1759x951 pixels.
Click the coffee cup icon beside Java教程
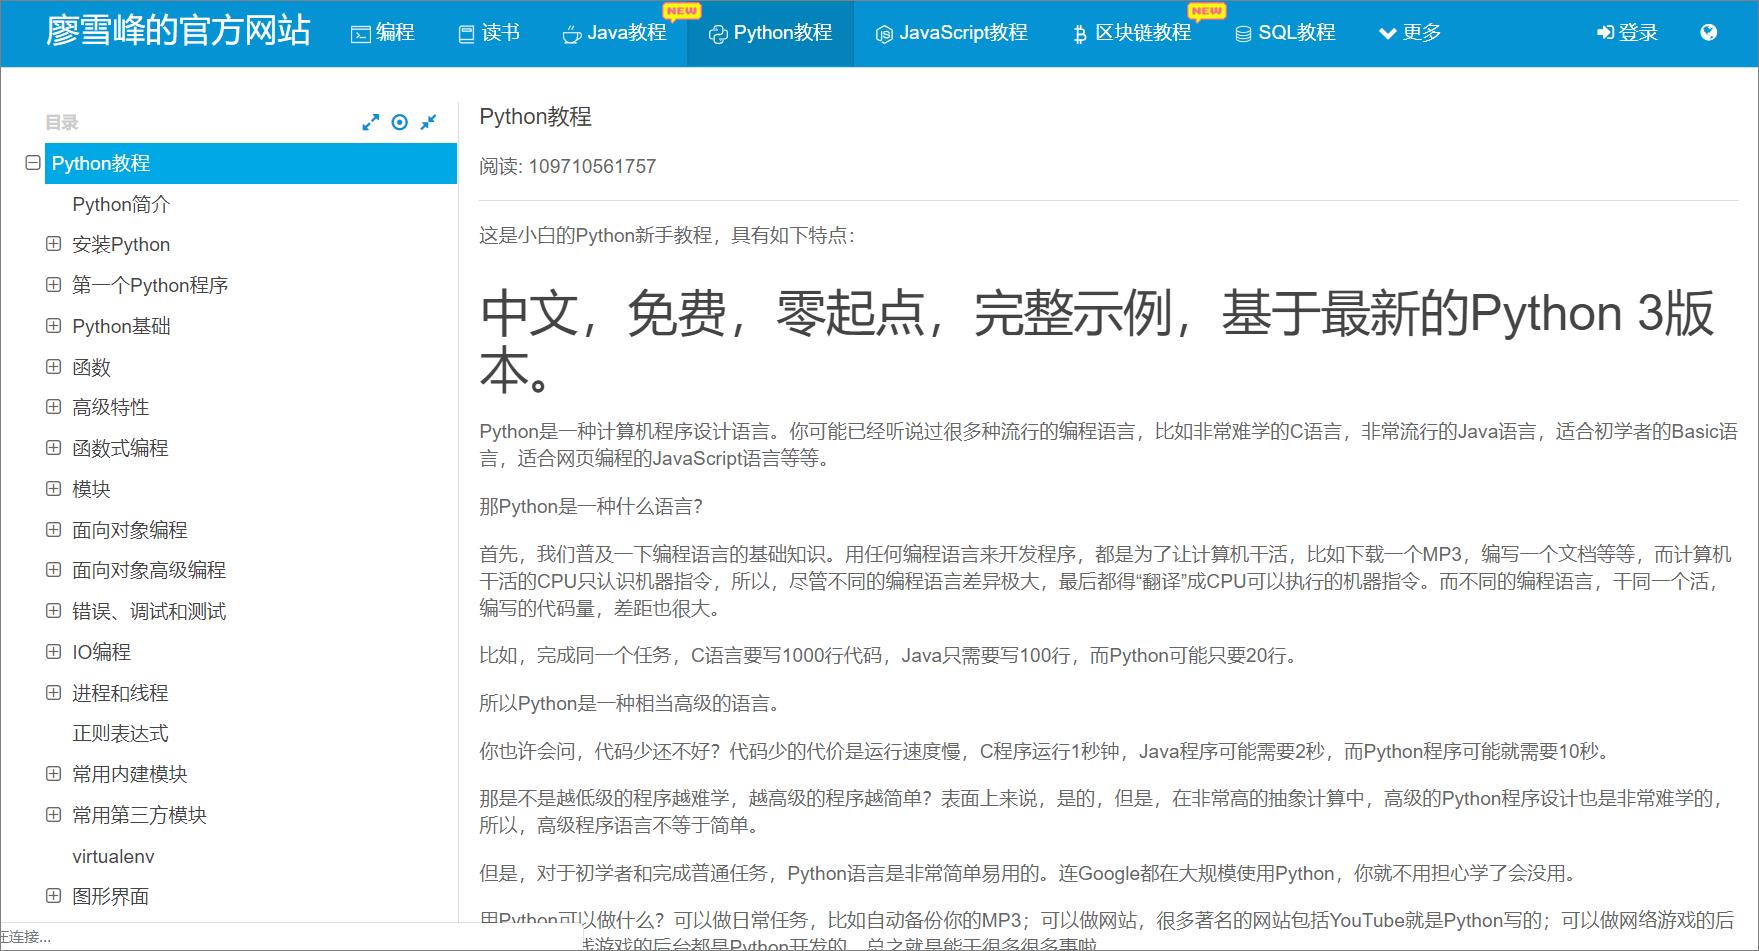click(570, 33)
